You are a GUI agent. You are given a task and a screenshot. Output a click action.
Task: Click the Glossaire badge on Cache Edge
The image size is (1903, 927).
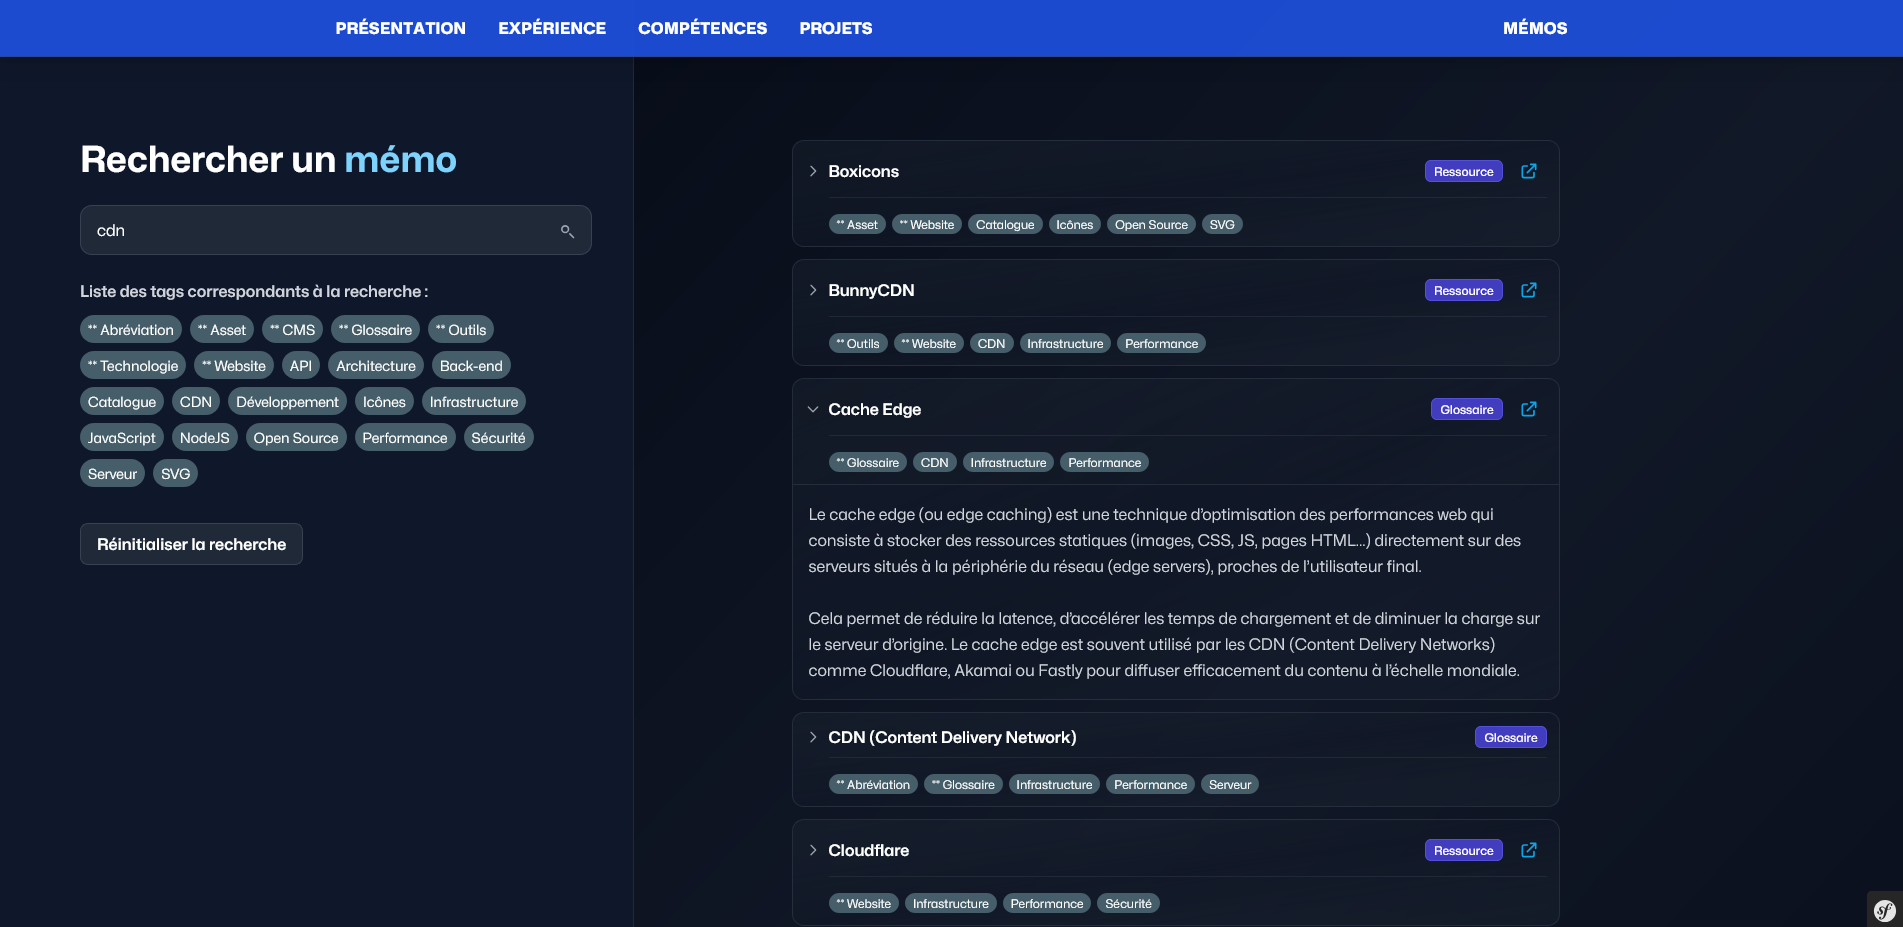(1466, 409)
